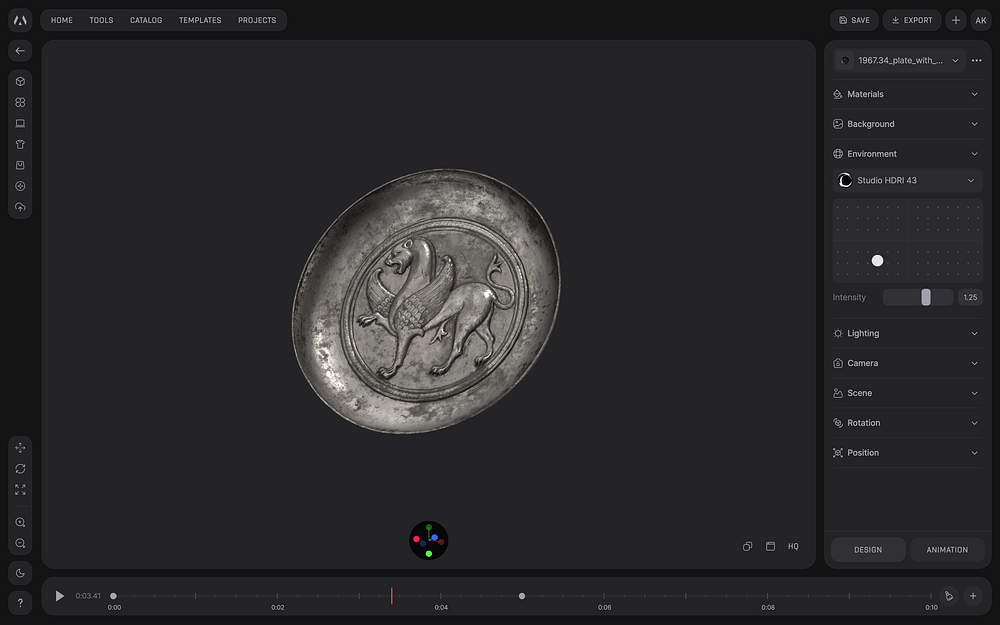
Task: Click the cloud upload icon
Action: [x=20, y=207]
